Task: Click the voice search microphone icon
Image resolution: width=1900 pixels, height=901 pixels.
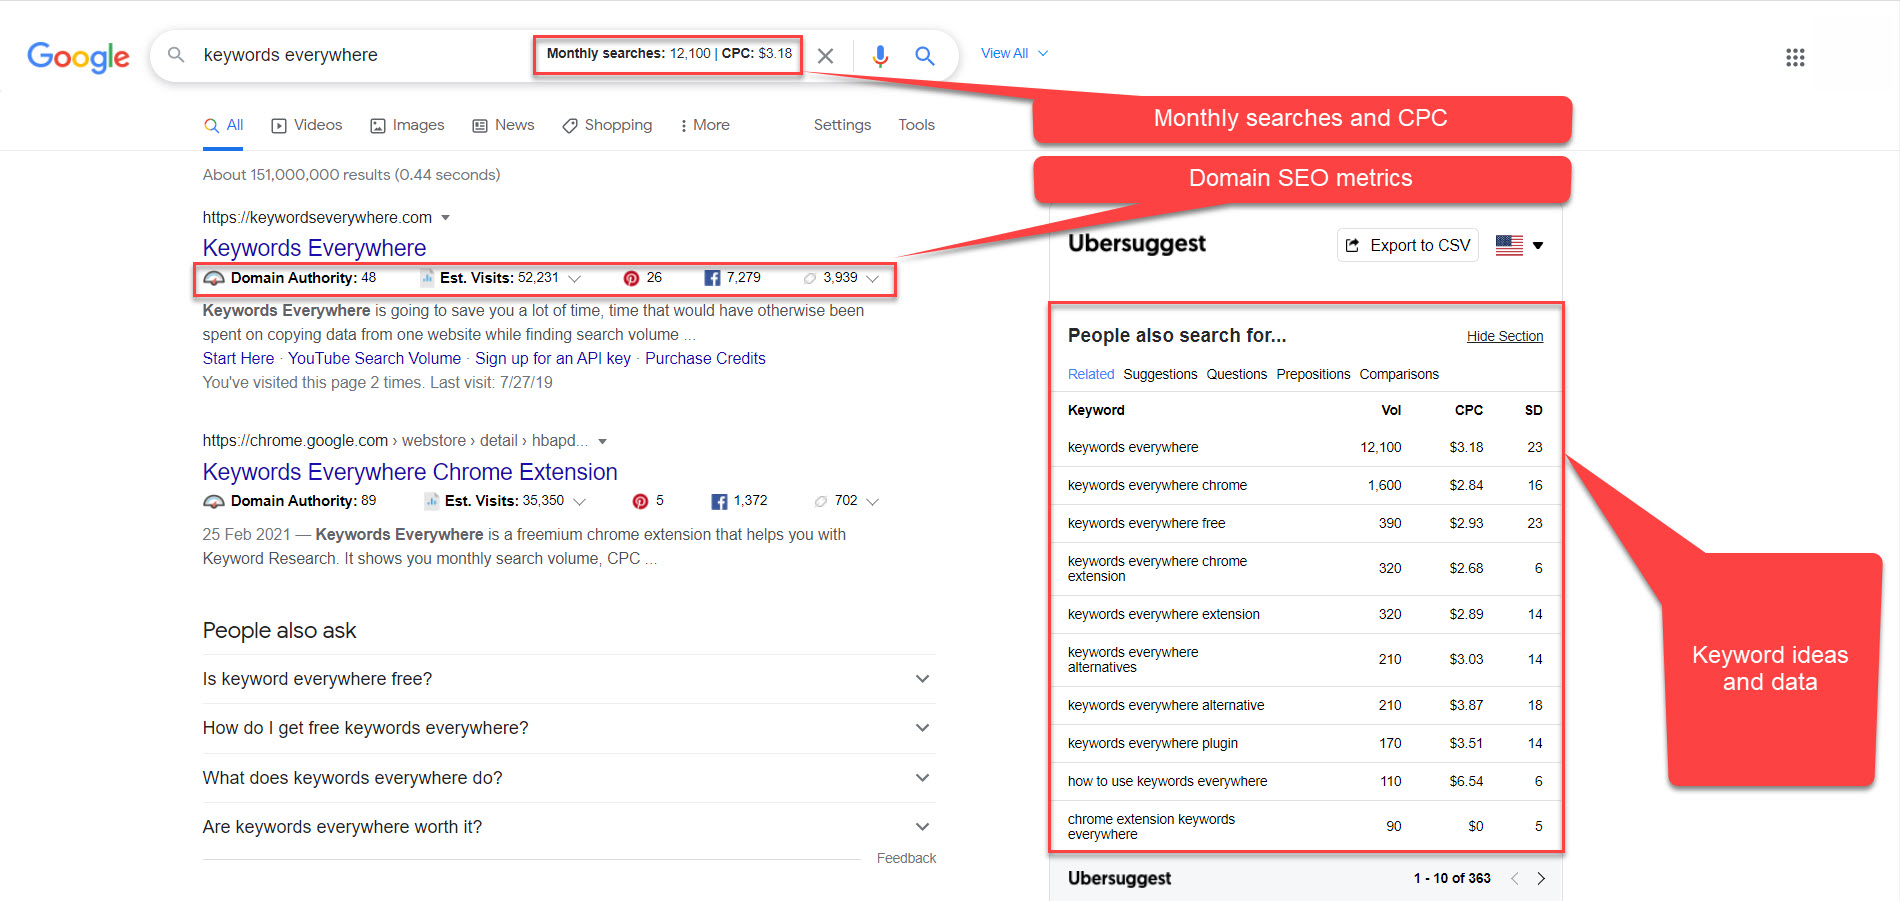Action: click(880, 56)
